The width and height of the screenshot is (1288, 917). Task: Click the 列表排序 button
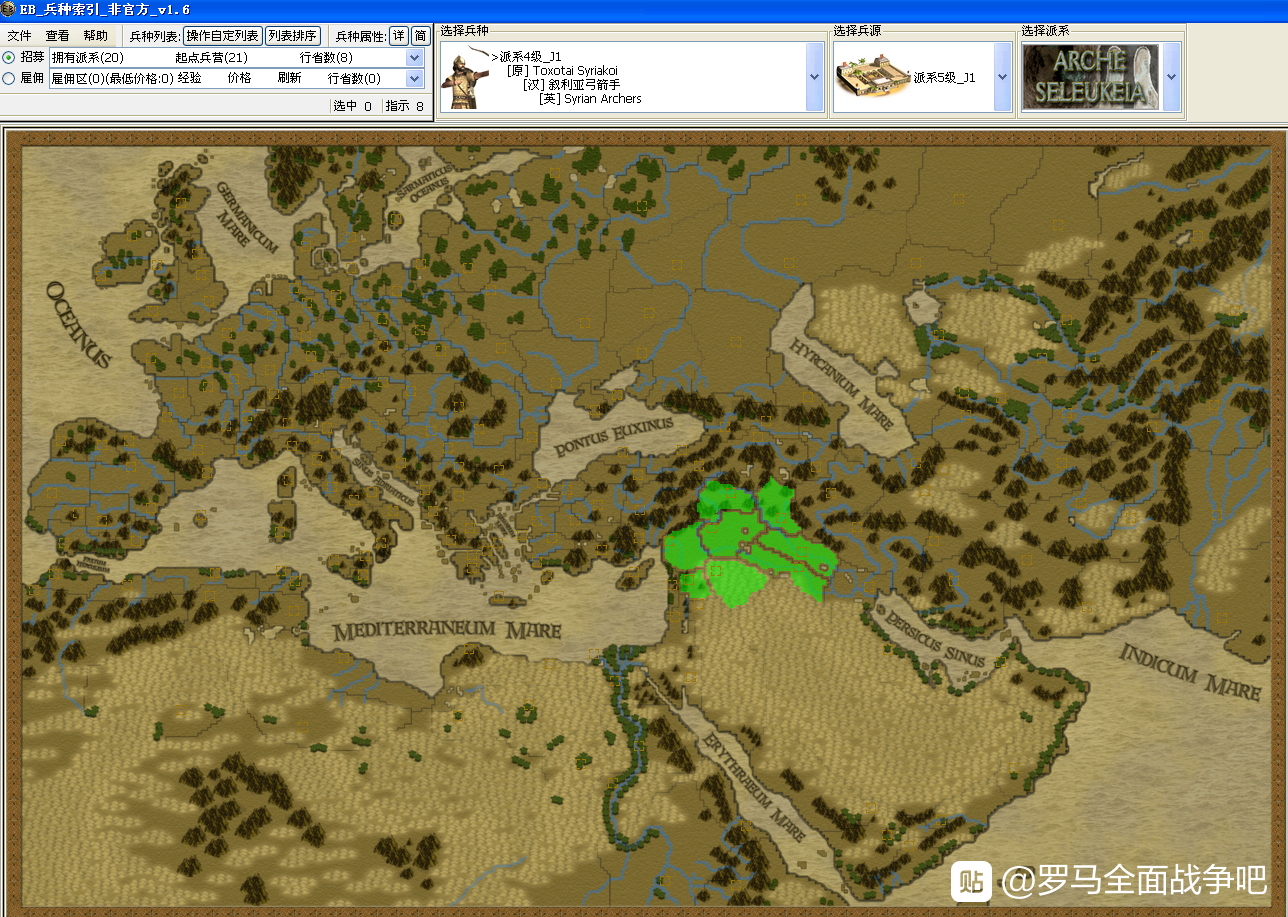(293, 35)
